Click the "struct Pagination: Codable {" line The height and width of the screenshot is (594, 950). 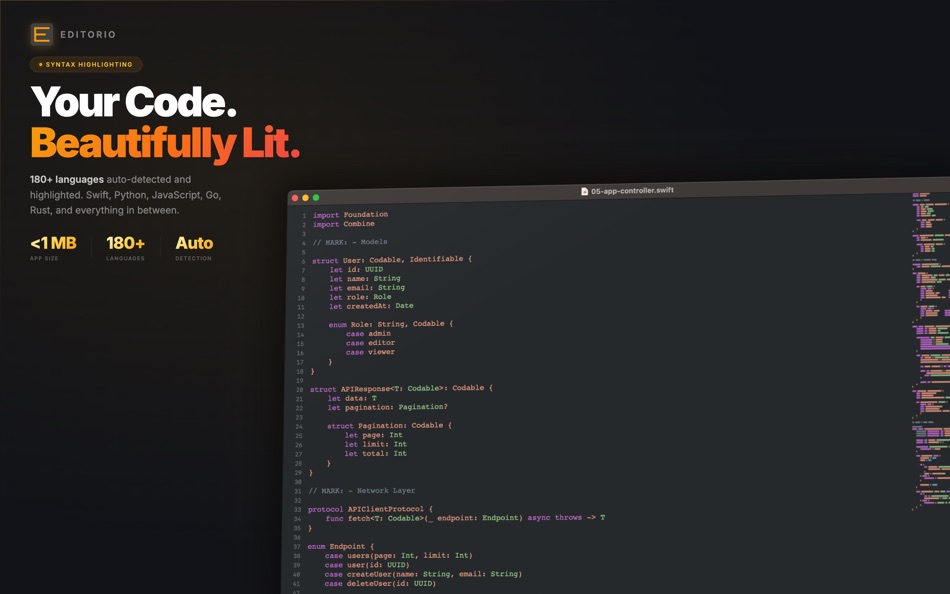pyautogui.click(x=389, y=425)
